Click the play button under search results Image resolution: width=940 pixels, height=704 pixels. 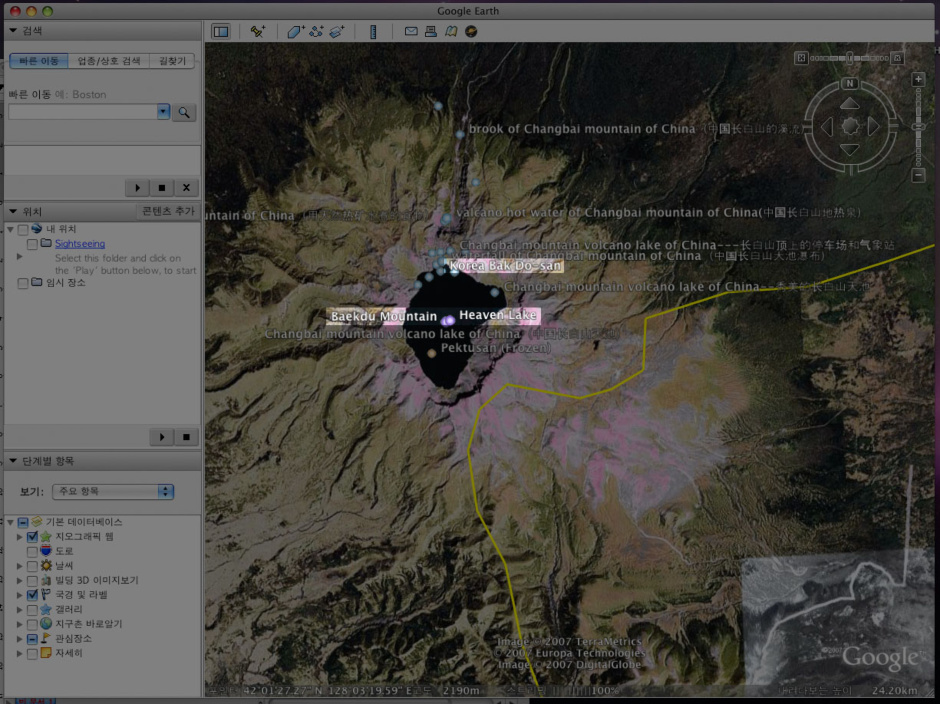[x=137, y=188]
